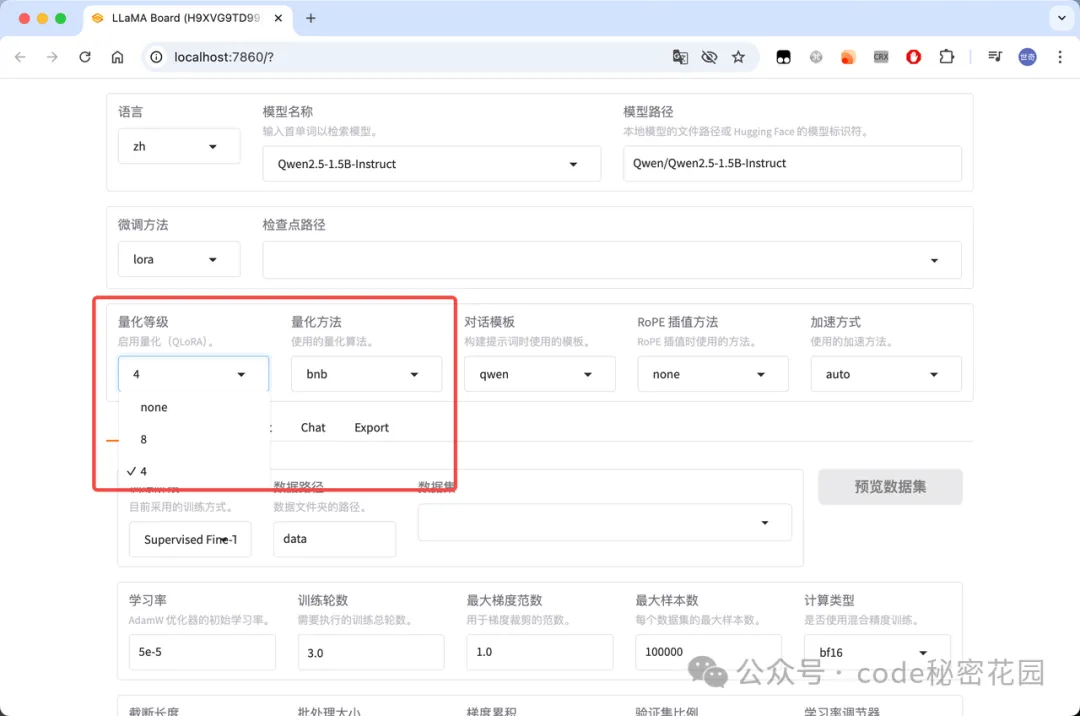Open the extensions puzzle-piece menu
Image resolution: width=1080 pixels, height=716 pixels.
[x=947, y=57]
